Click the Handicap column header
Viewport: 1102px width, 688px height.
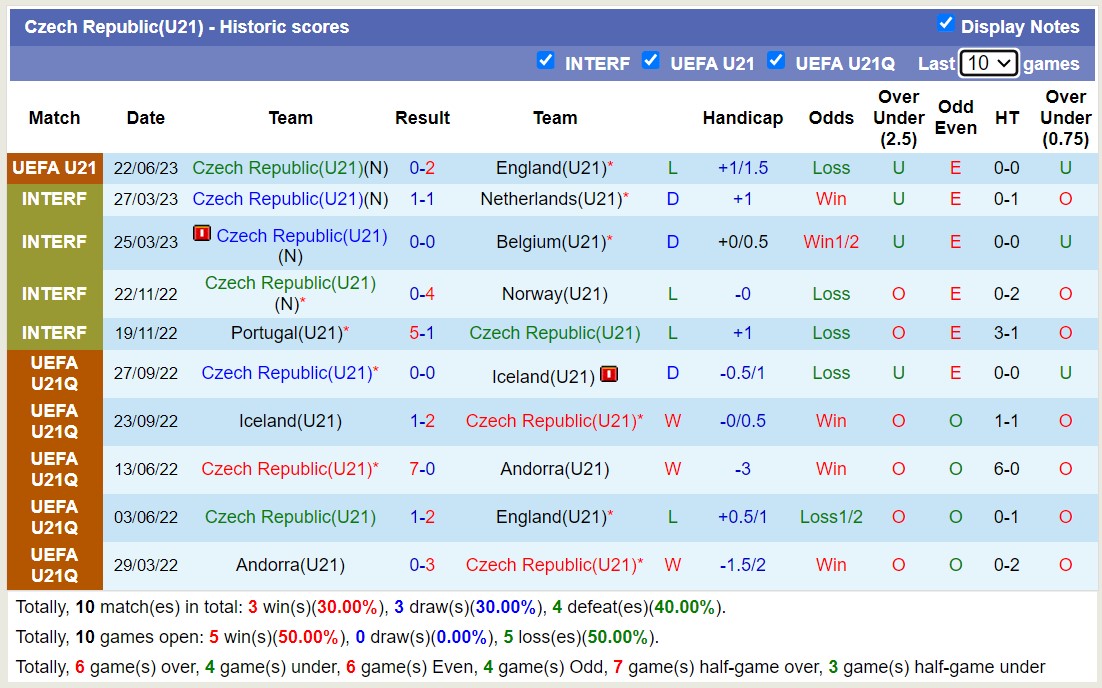[x=743, y=118]
